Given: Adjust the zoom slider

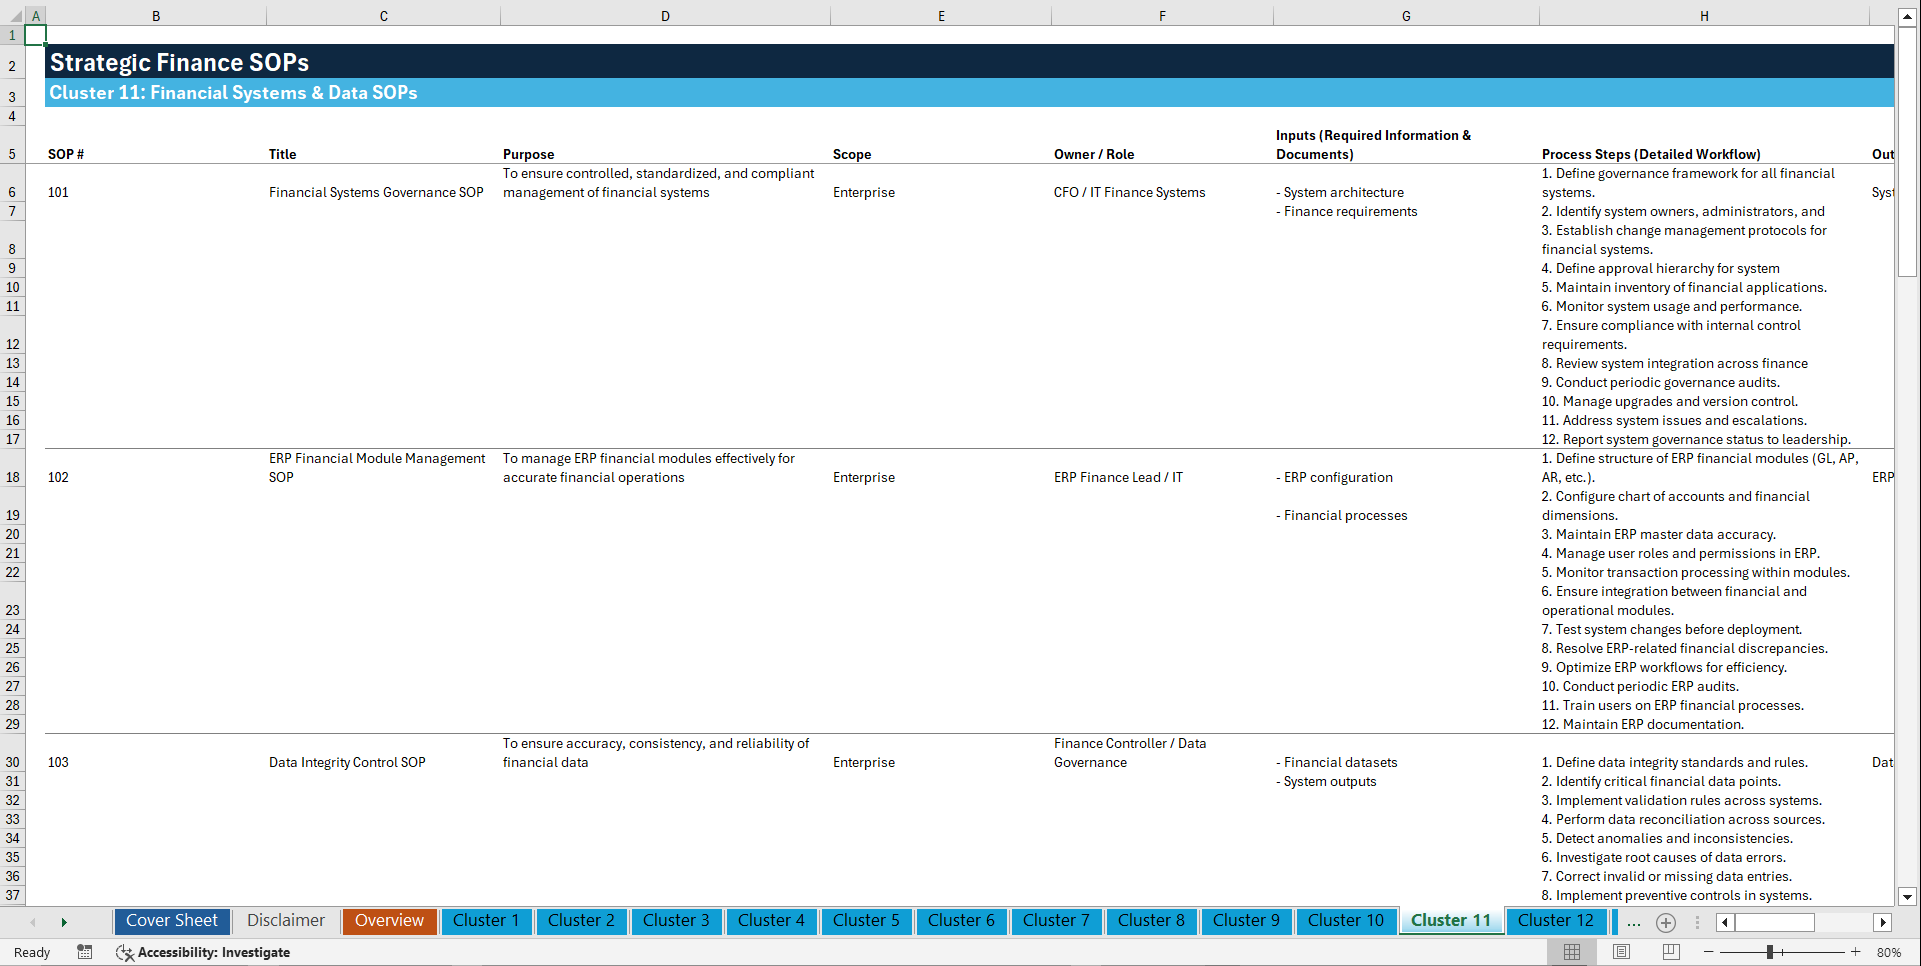Looking at the screenshot, I should pos(1772,952).
